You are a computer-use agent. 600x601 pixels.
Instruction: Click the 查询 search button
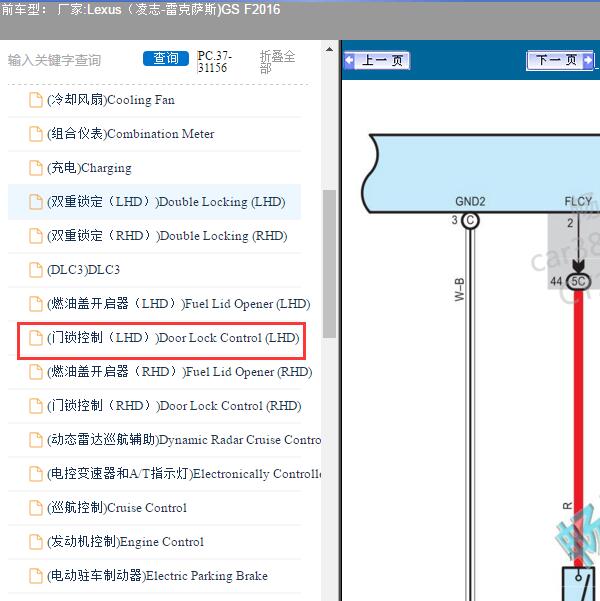click(x=166, y=58)
